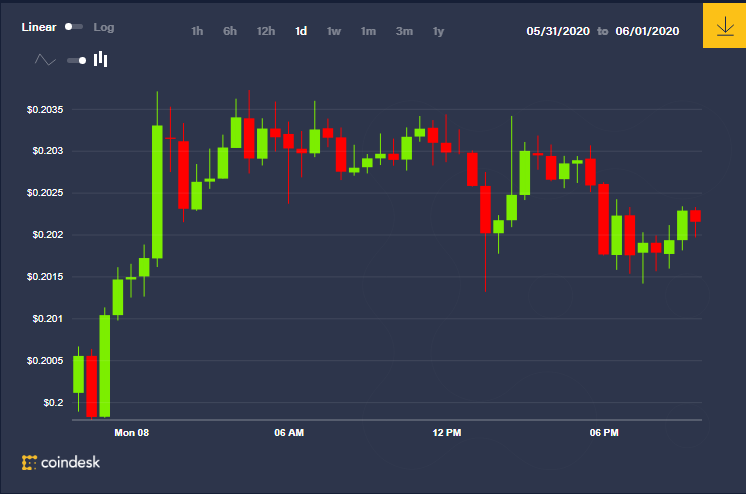The image size is (746, 494).
Task: Click the $0.2 price axis label
Action: point(53,403)
